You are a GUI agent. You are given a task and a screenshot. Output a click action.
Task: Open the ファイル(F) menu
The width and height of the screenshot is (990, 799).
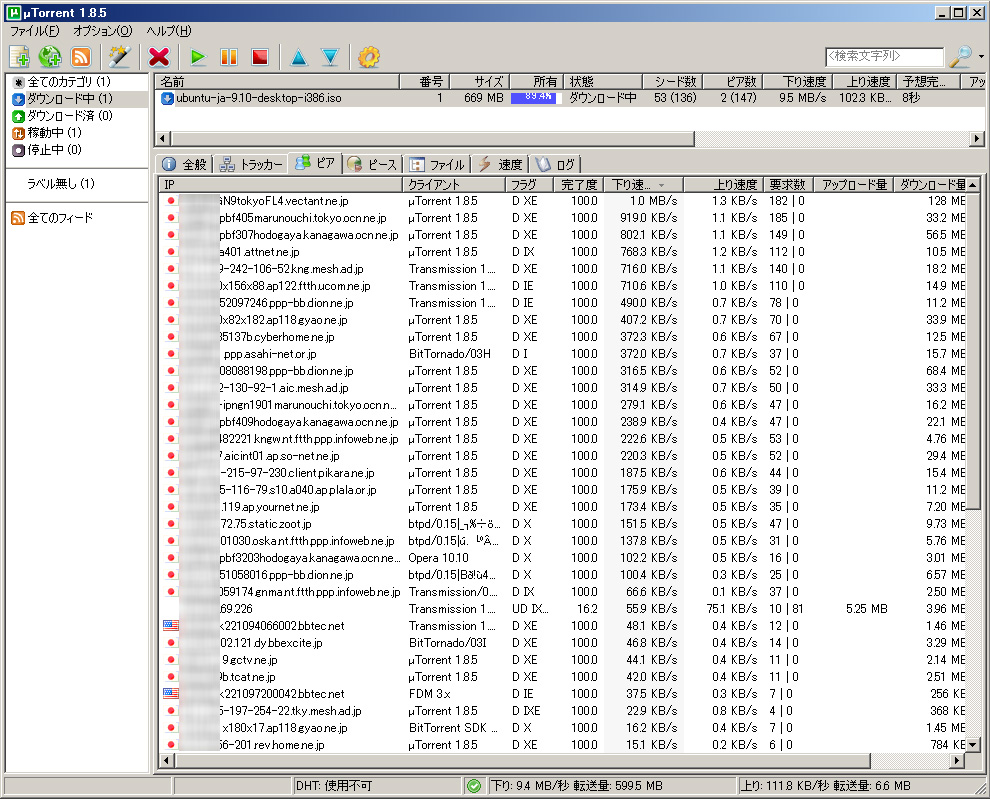[34, 31]
